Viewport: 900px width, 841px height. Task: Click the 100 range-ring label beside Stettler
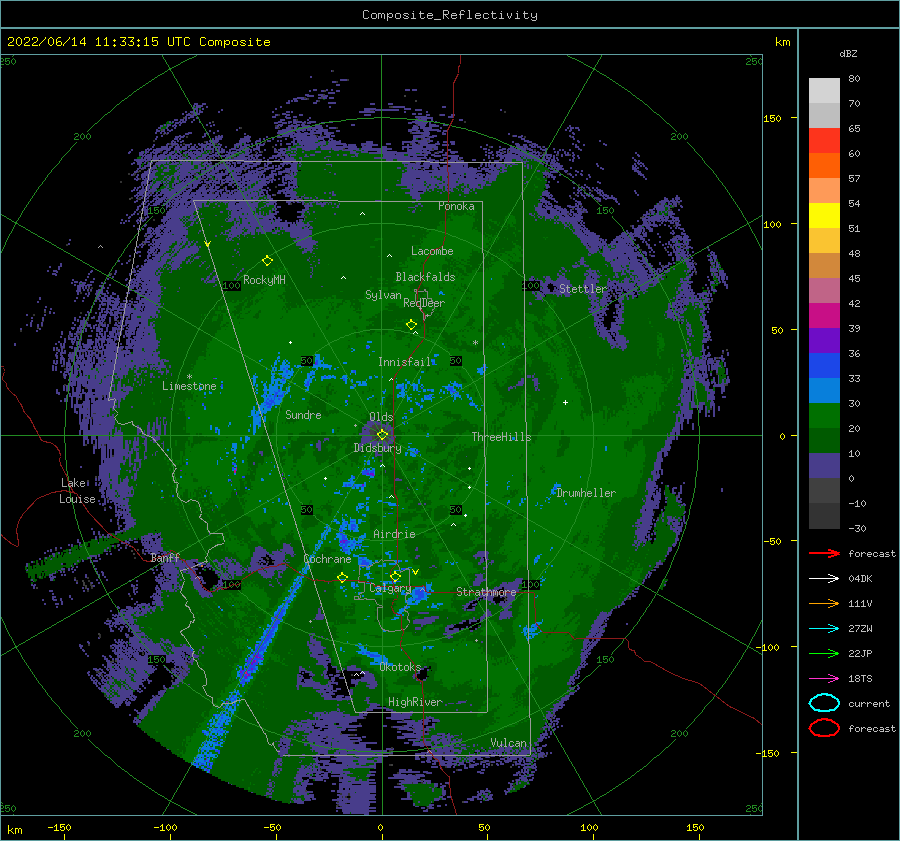pos(531,285)
